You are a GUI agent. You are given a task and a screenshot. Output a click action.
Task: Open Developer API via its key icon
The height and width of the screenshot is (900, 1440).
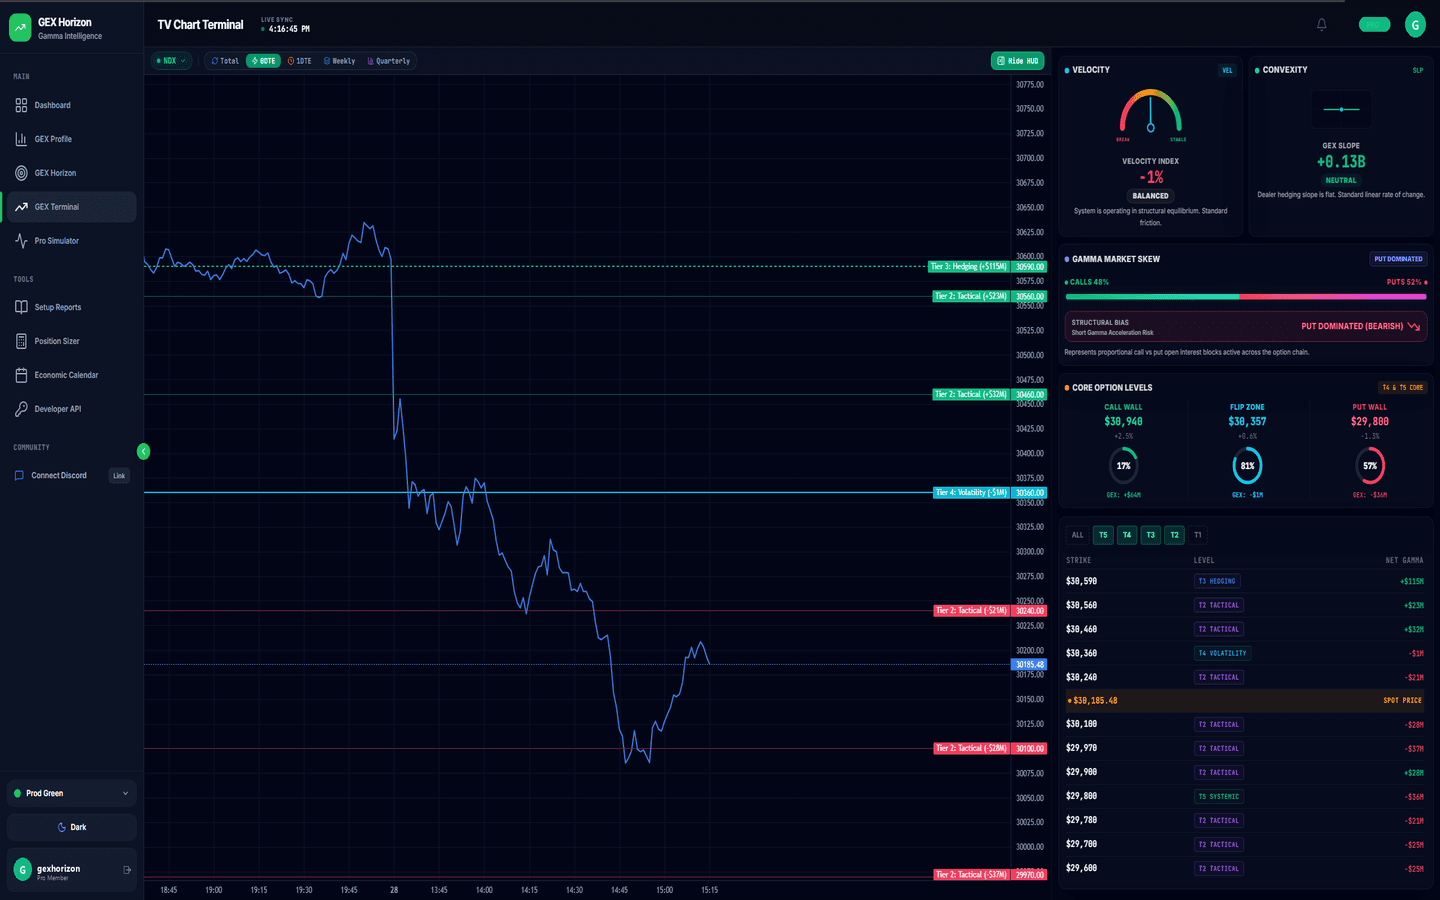point(21,409)
